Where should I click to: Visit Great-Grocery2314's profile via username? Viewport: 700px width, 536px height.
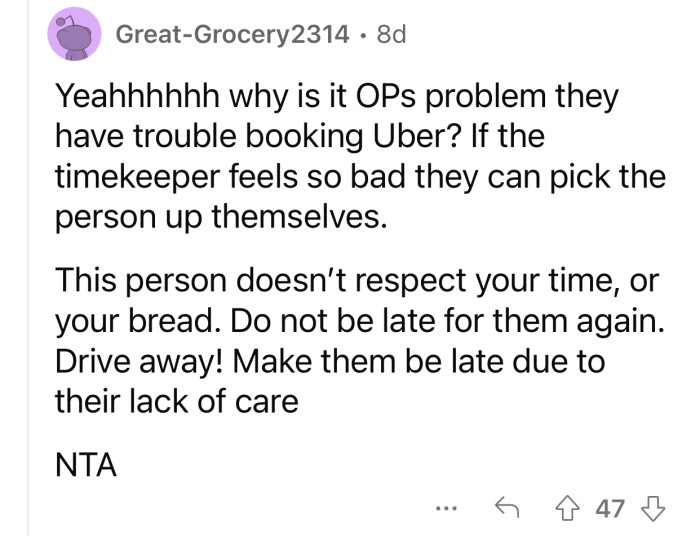click(x=233, y=36)
